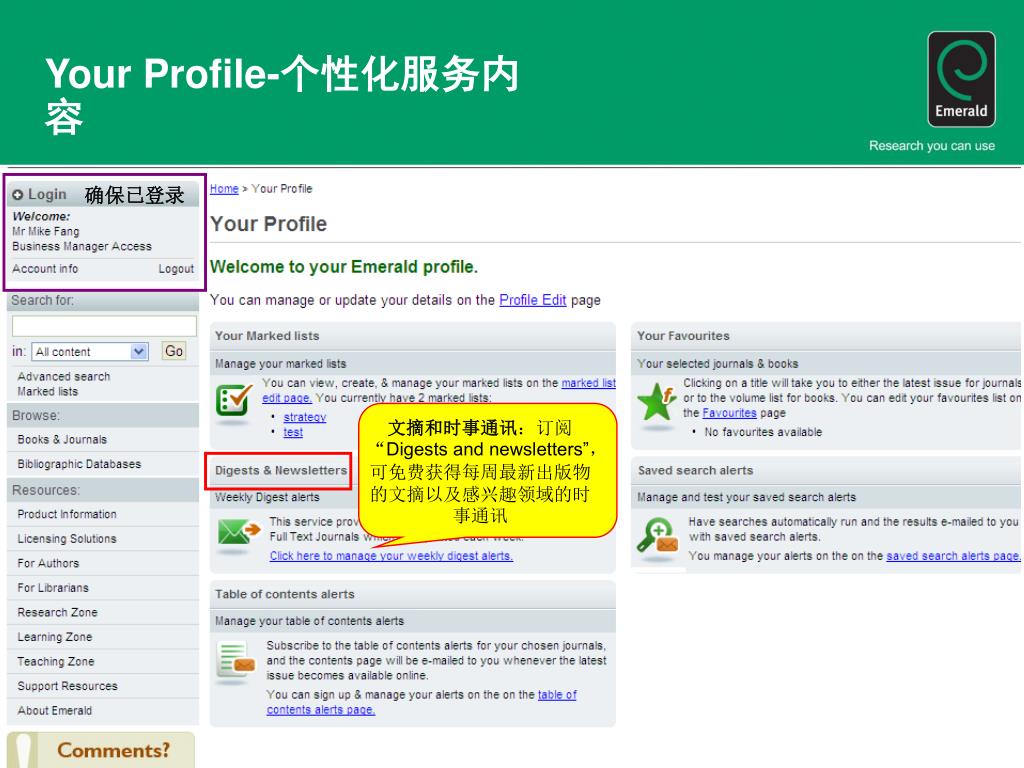
Task: Open the Favourites page link
Action: click(729, 413)
